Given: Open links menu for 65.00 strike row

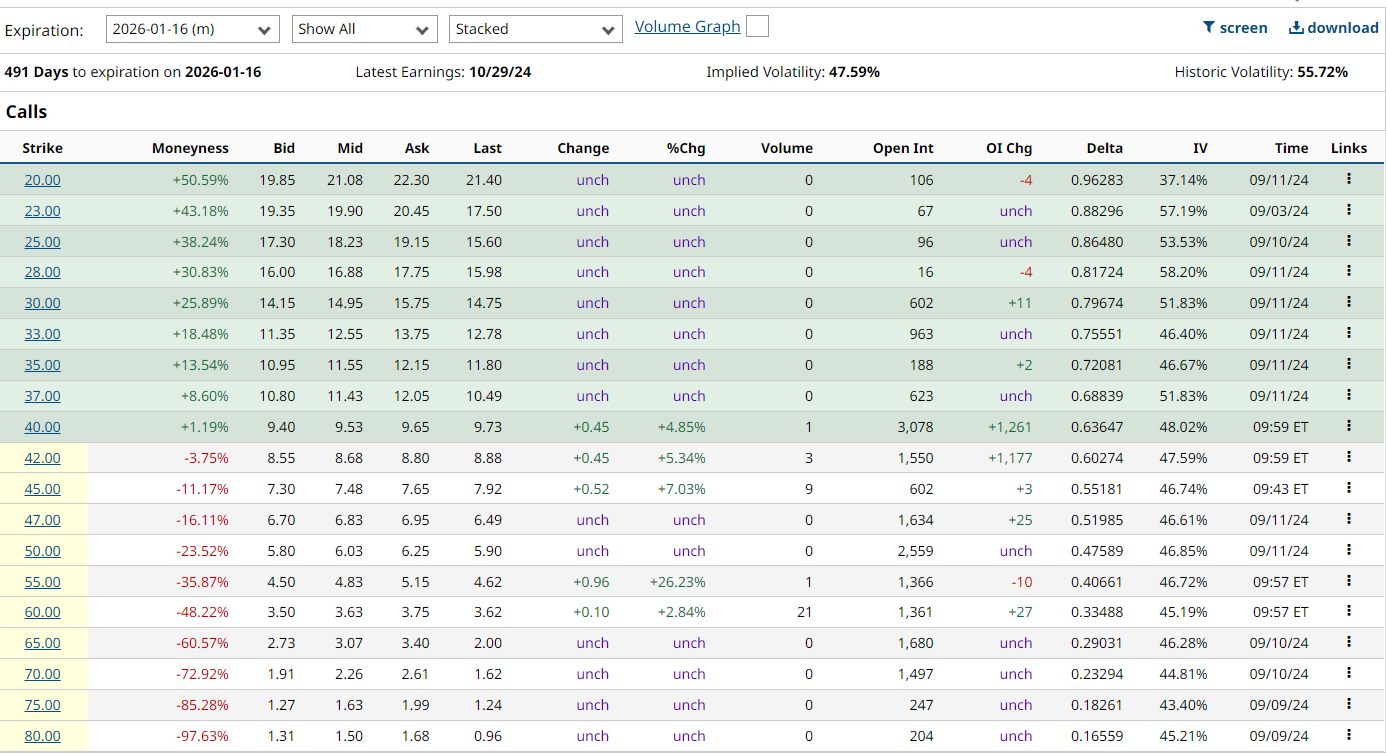Looking at the screenshot, I should [x=1348, y=642].
